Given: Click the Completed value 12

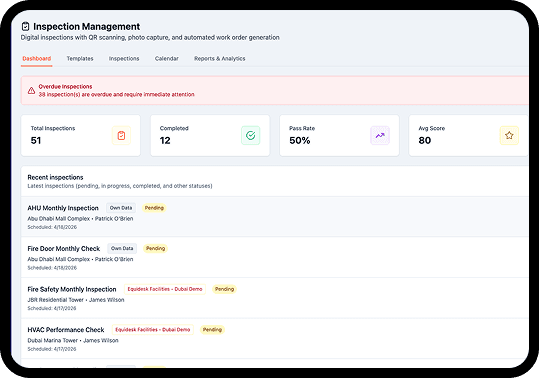Looking at the screenshot, I should 165,141.
